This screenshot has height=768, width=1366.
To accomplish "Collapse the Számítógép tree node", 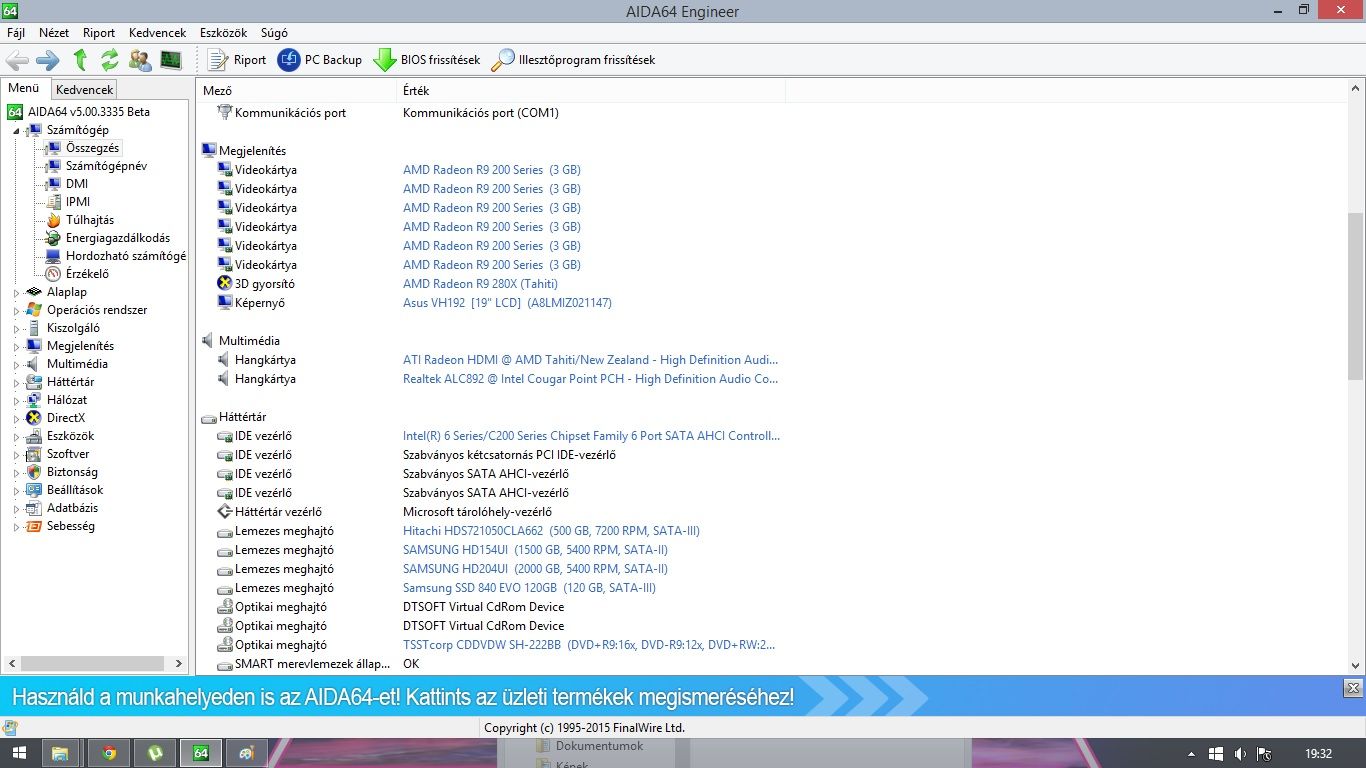I will click(17, 130).
